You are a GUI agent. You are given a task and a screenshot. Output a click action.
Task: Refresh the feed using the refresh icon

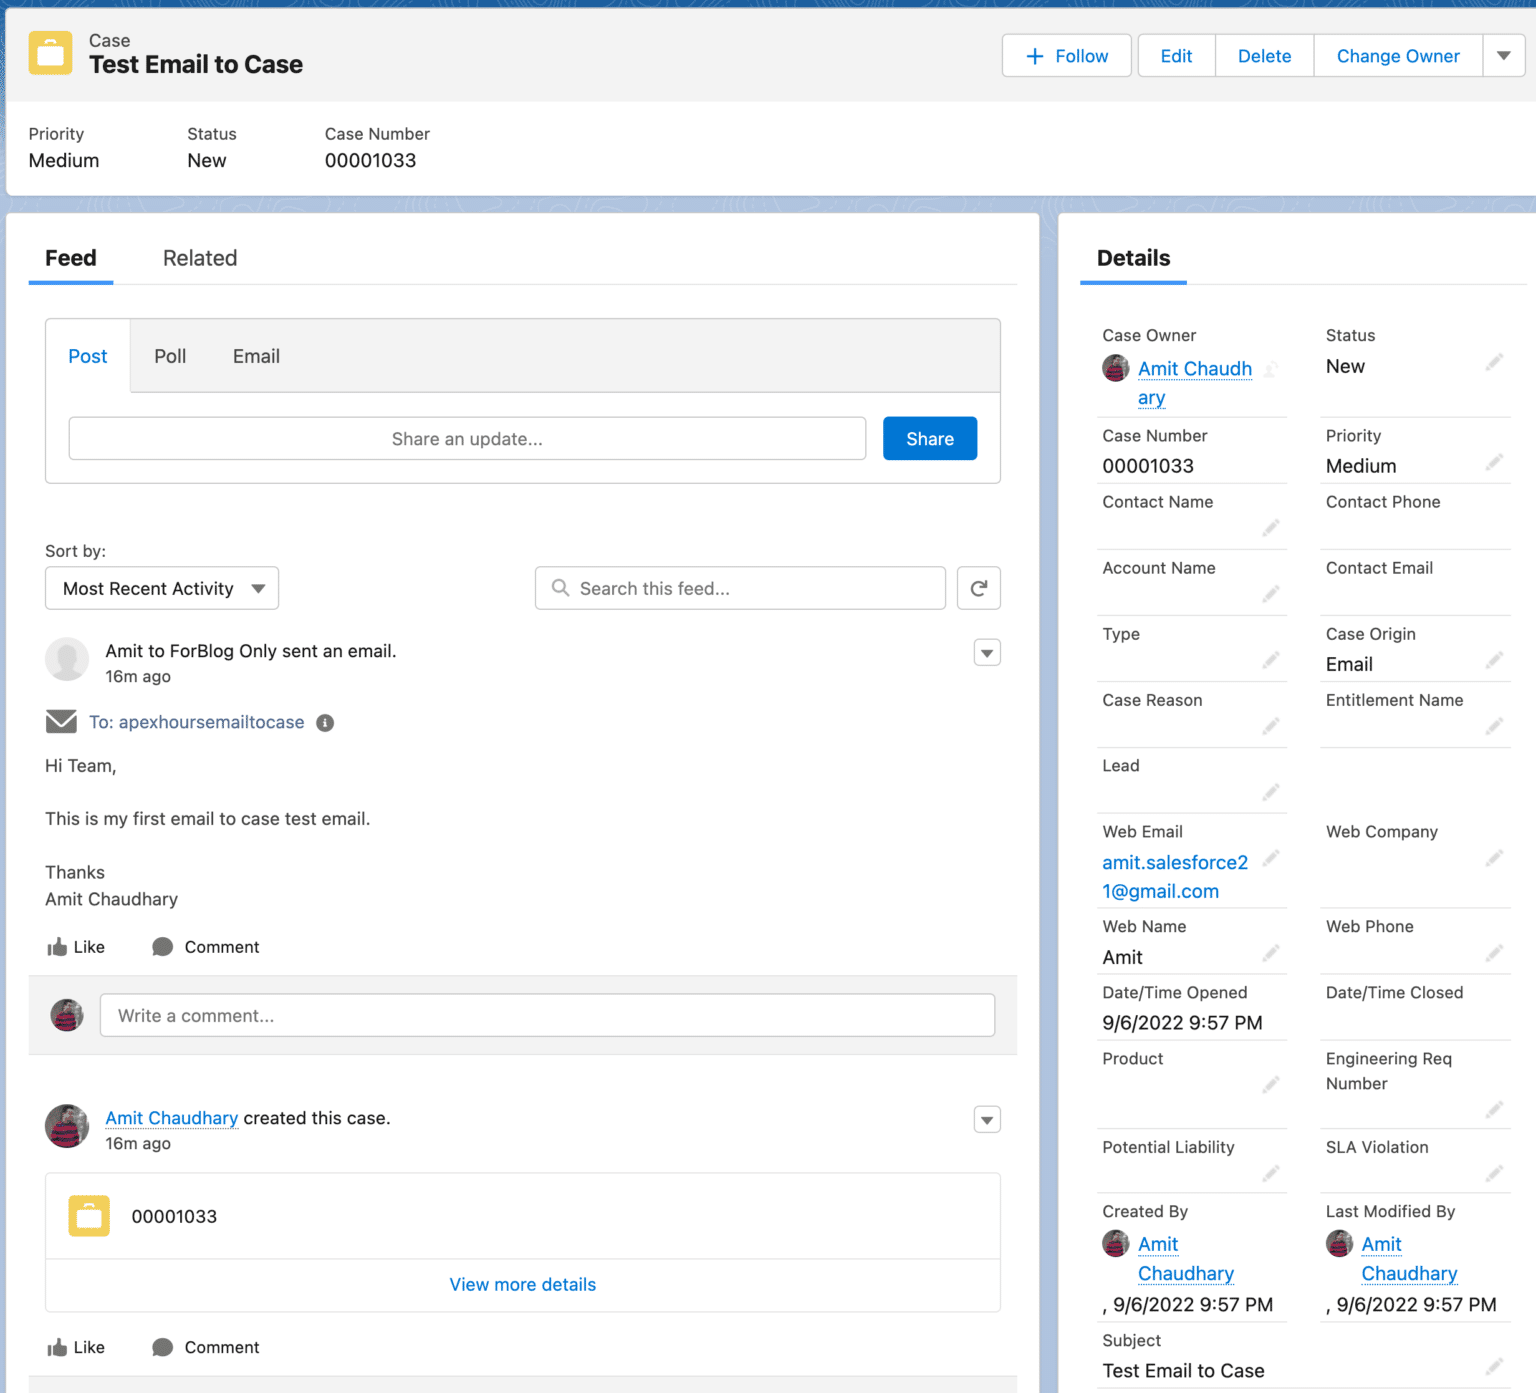click(978, 588)
